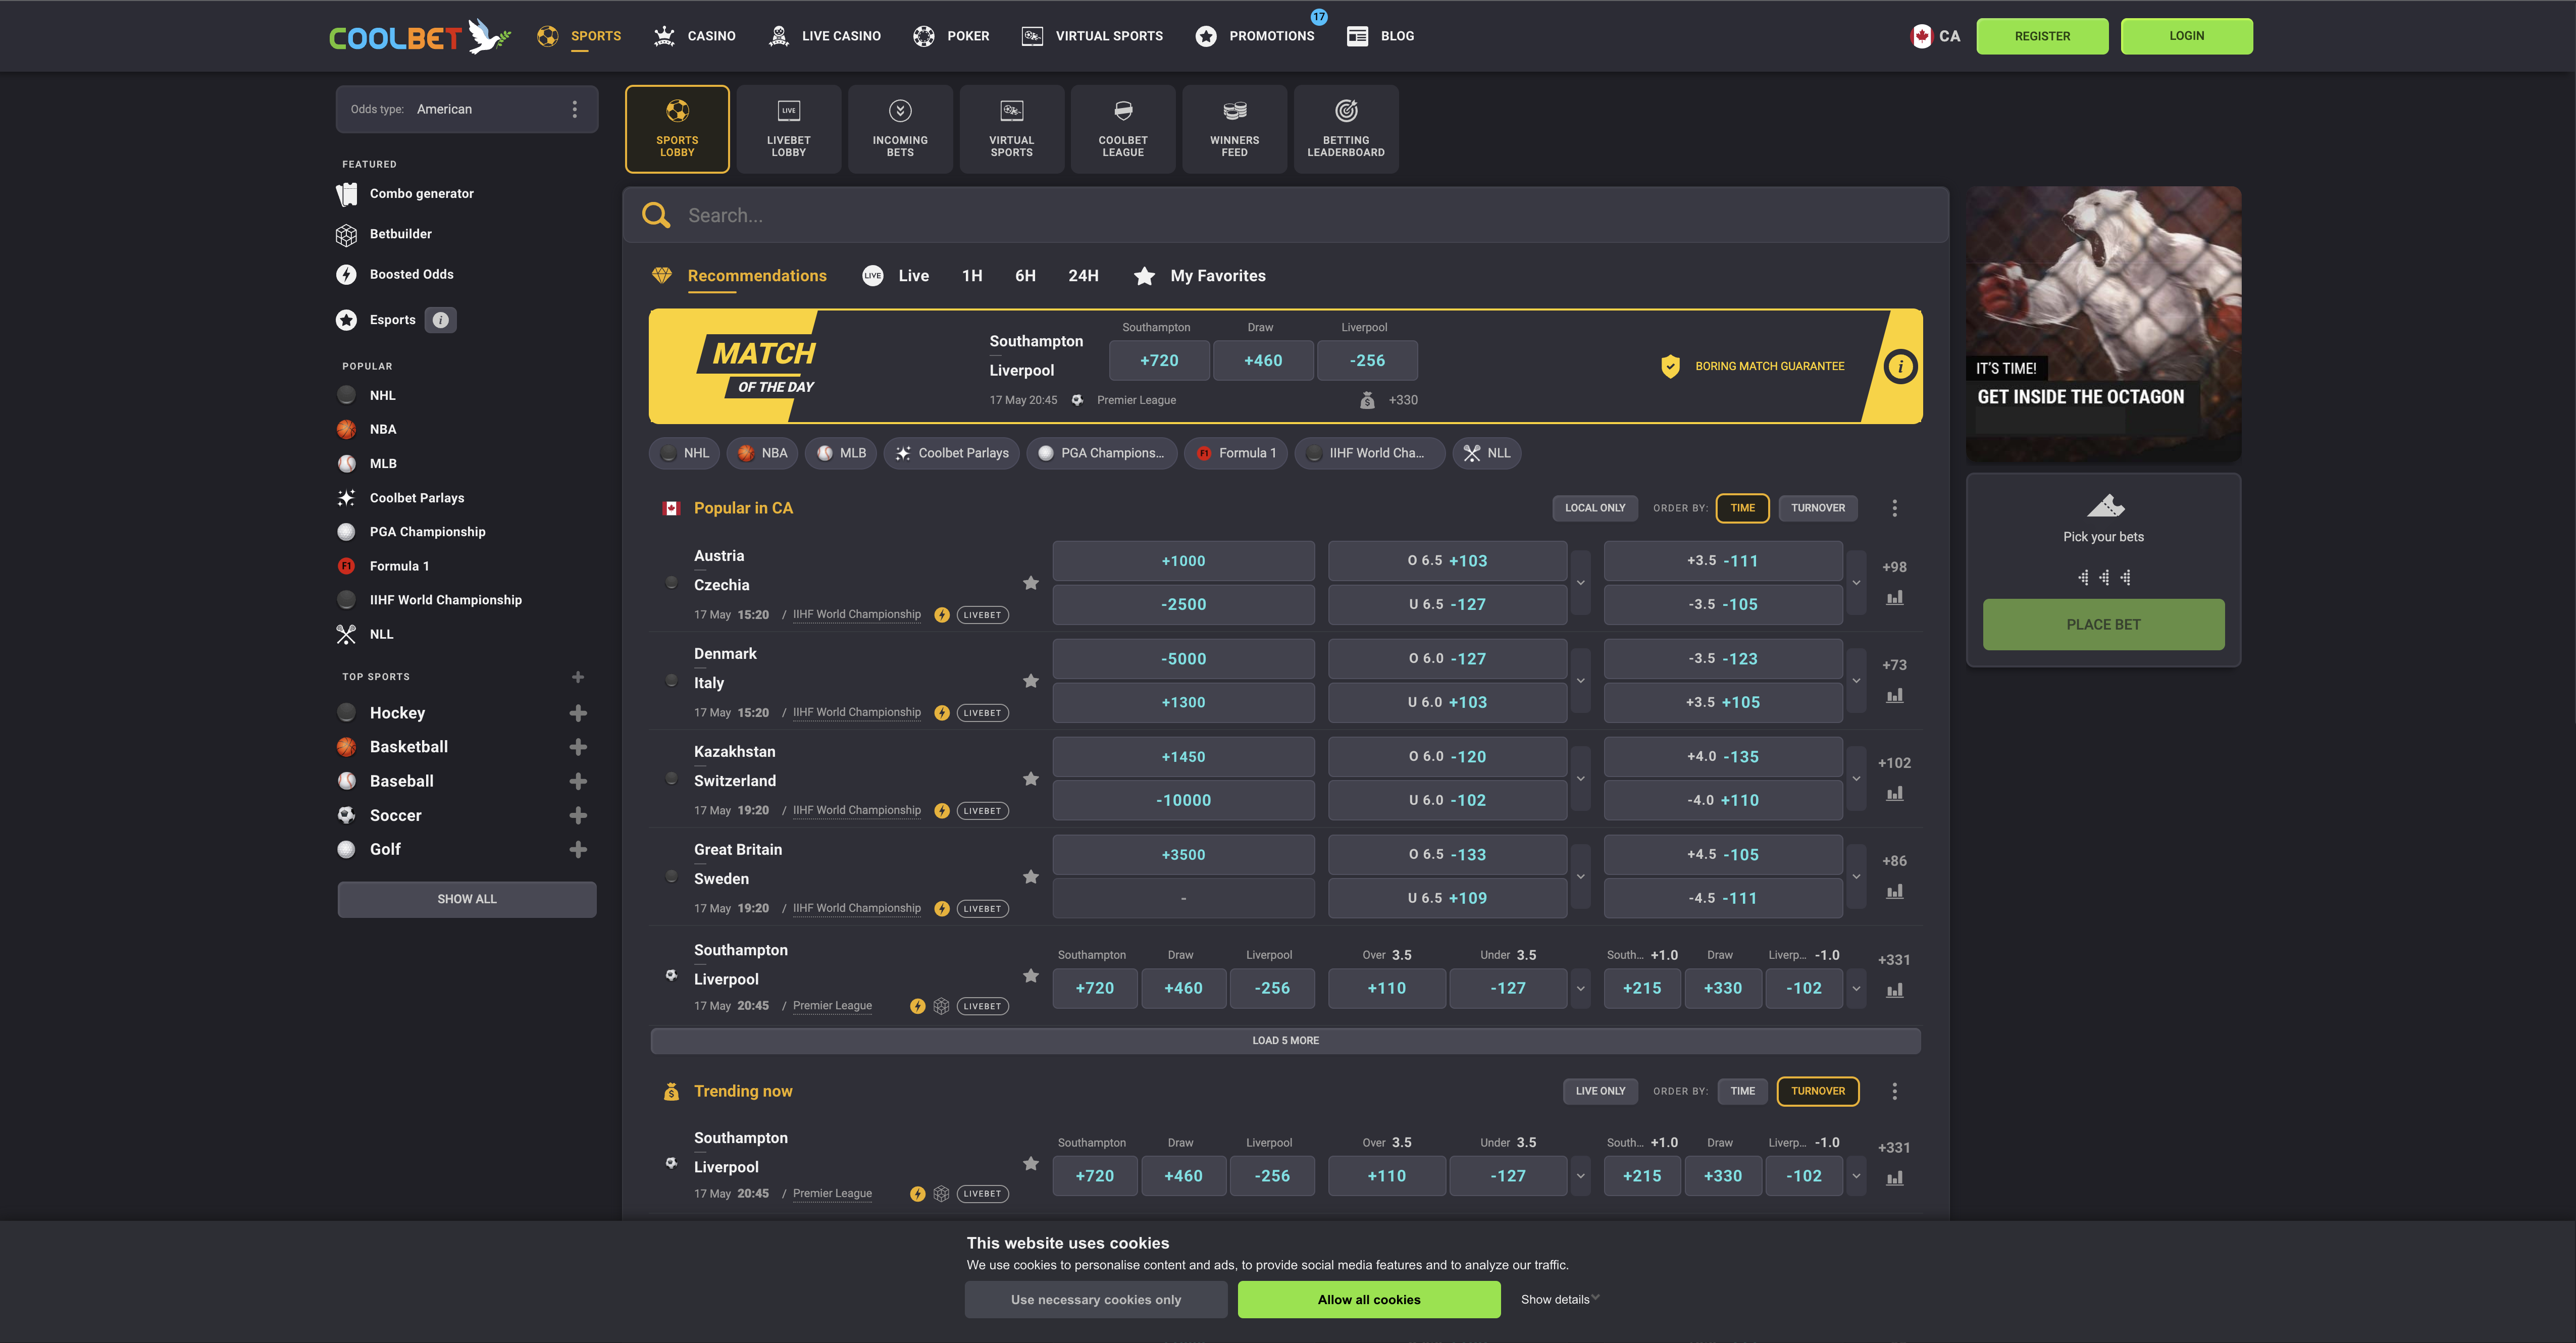Image resolution: width=2576 pixels, height=1343 pixels.
Task: Open Betbuilder from the featured sidebar
Action: pos(400,234)
